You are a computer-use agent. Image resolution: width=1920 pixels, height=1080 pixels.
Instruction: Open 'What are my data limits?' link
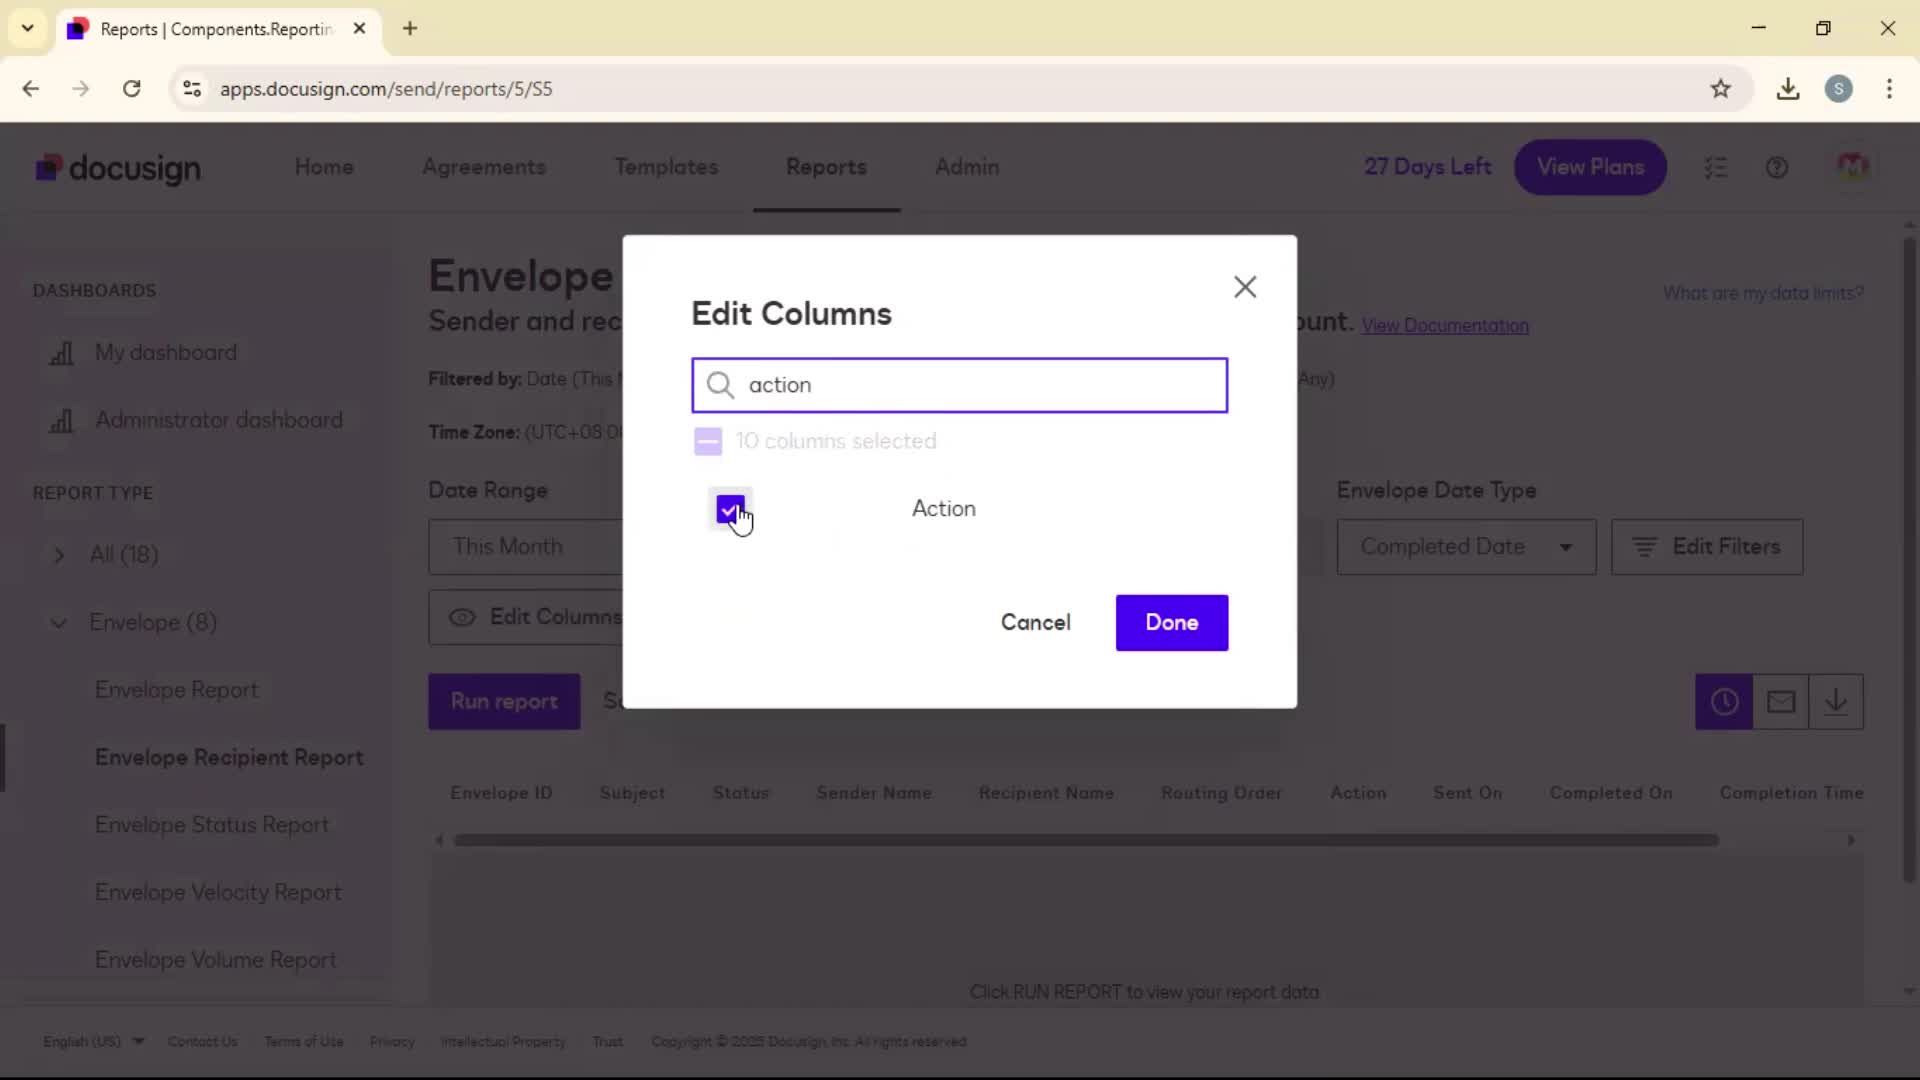[x=1763, y=293]
